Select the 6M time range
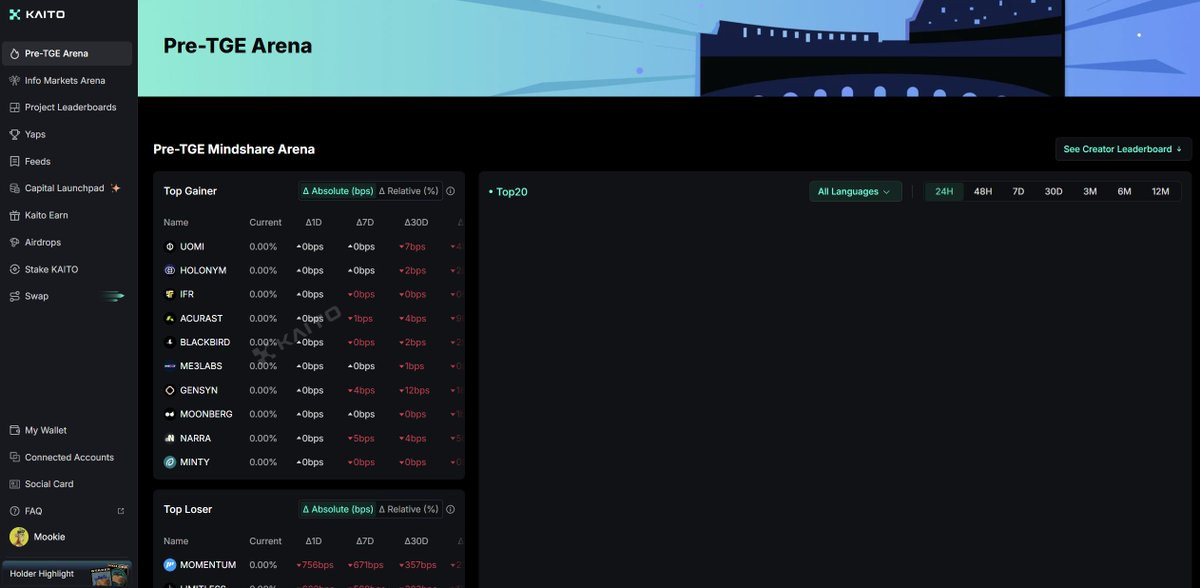This screenshot has width=1200, height=588. point(1124,192)
